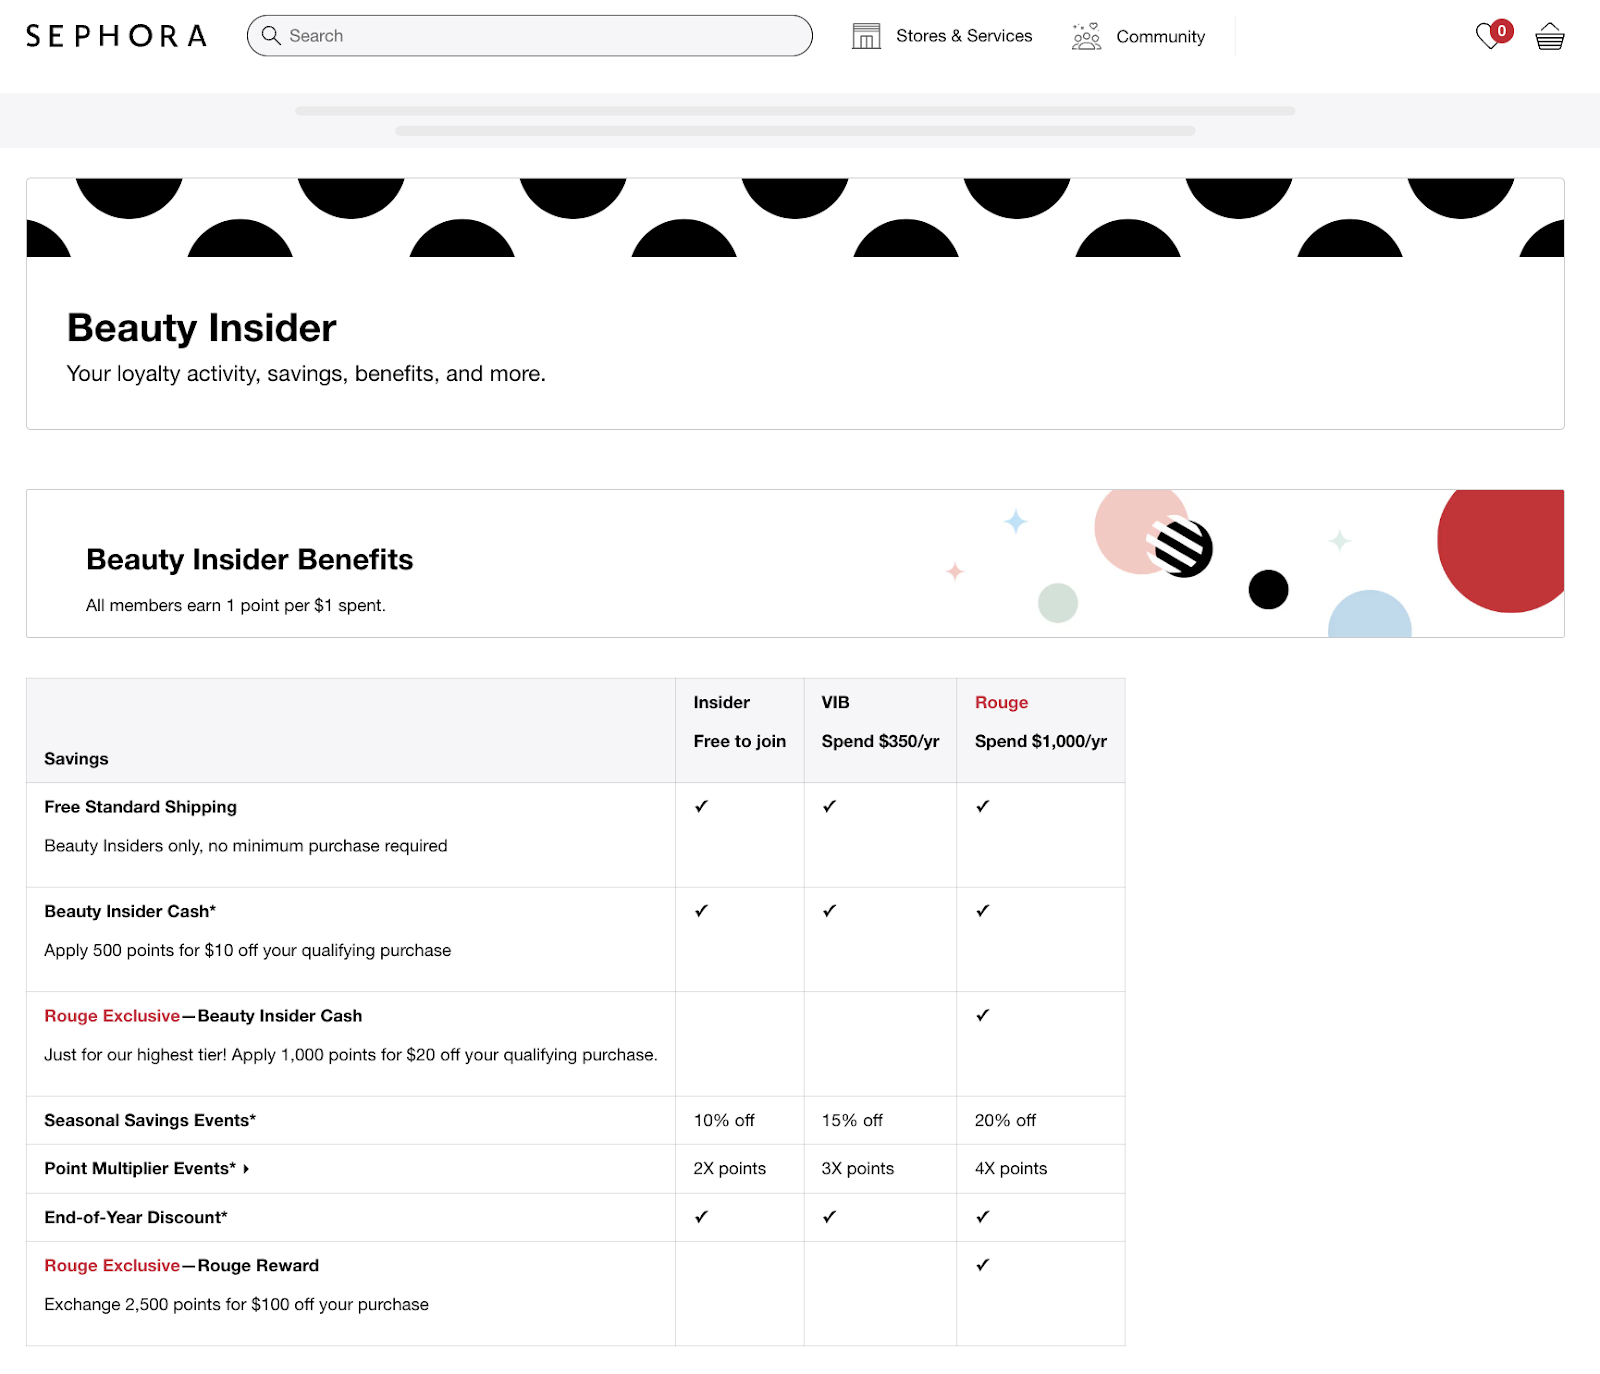
Task: Click the Sephora logo
Action: click(116, 36)
